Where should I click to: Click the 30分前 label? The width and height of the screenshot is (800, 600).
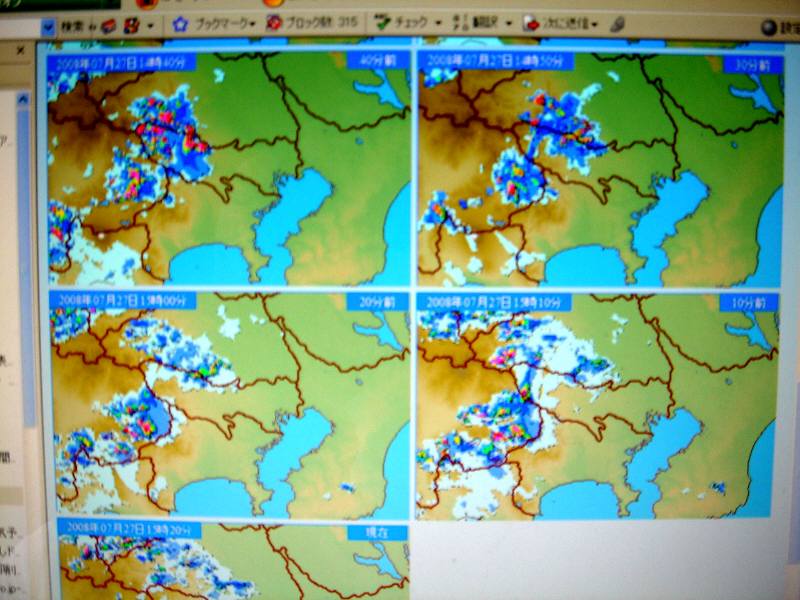point(753,65)
